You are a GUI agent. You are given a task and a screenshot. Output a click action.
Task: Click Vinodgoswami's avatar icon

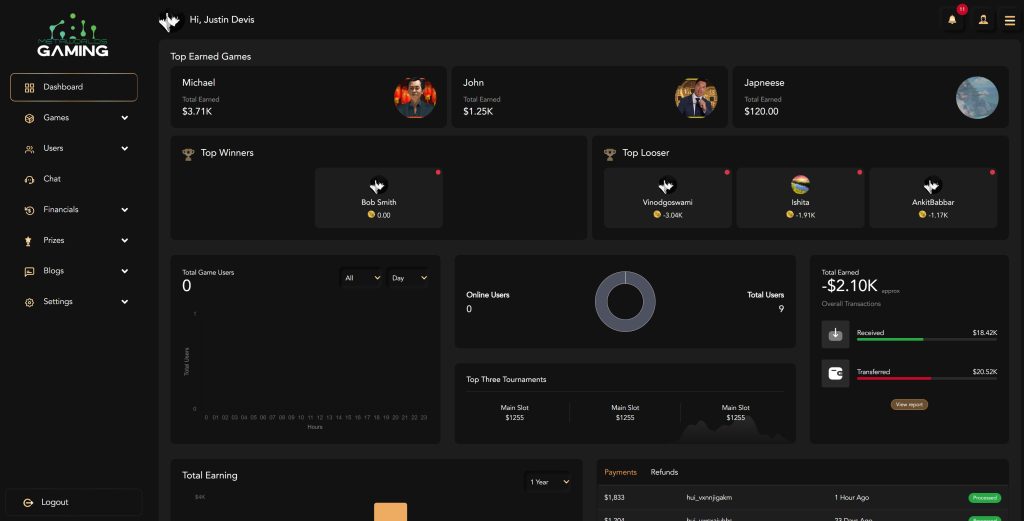667,185
